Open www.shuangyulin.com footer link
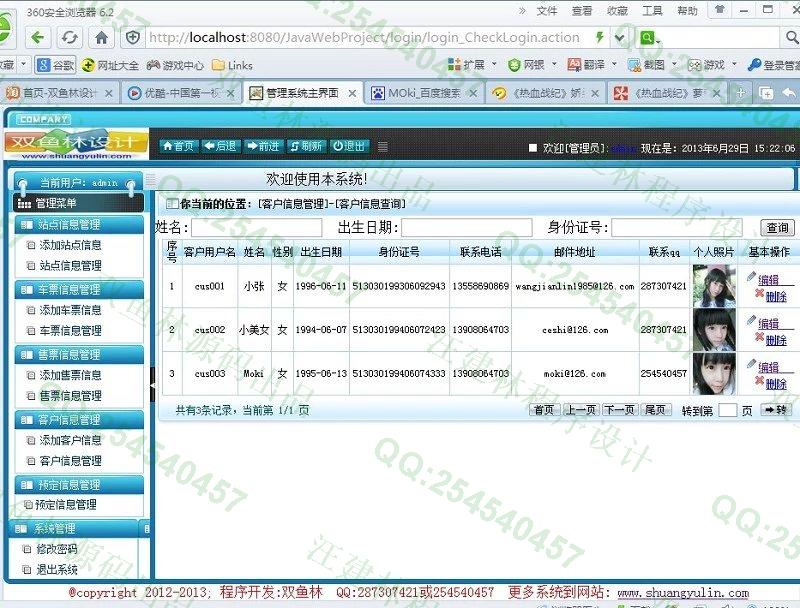The width and height of the screenshot is (800, 608). tap(683, 593)
